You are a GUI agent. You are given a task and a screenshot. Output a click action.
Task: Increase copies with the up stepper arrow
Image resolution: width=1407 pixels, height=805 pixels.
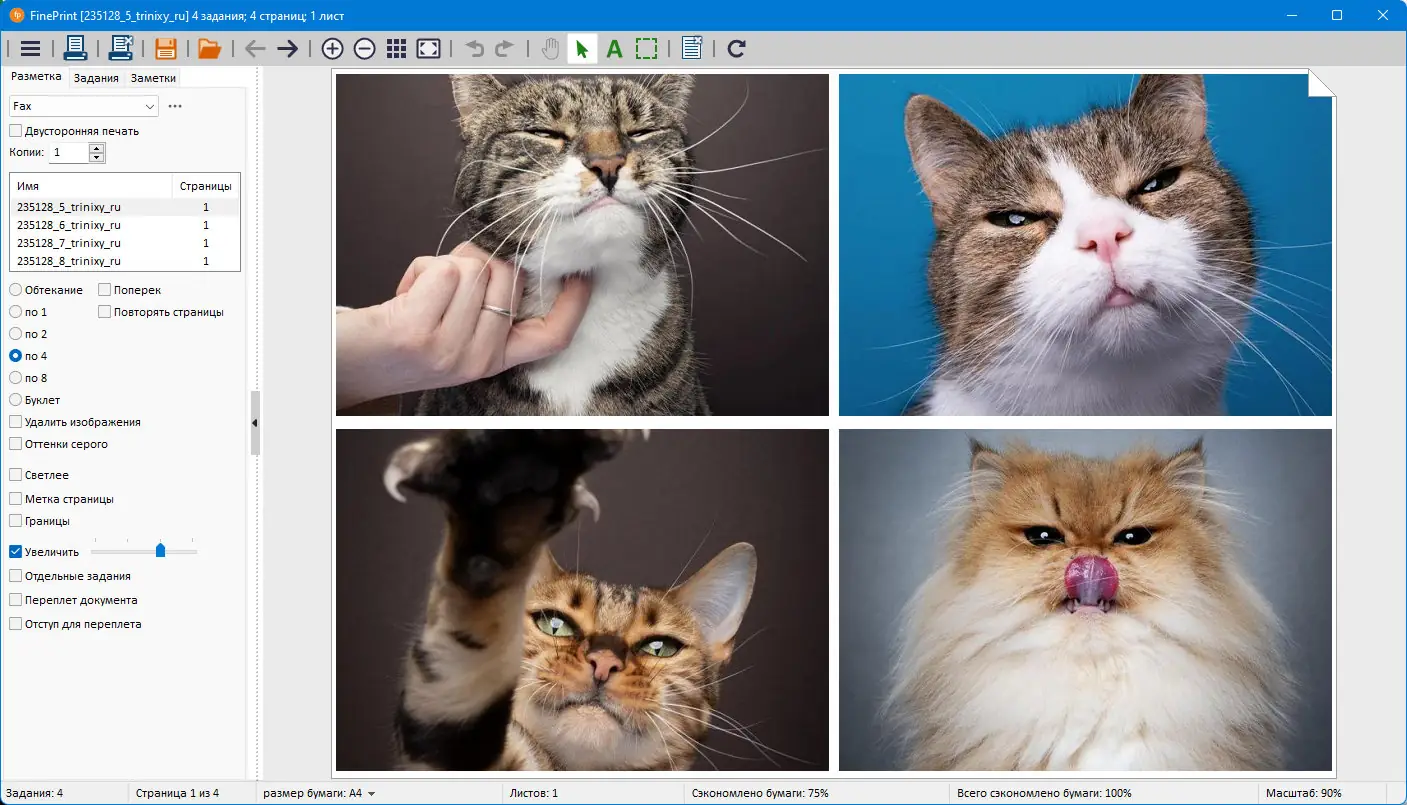pyautogui.click(x=96, y=148)
